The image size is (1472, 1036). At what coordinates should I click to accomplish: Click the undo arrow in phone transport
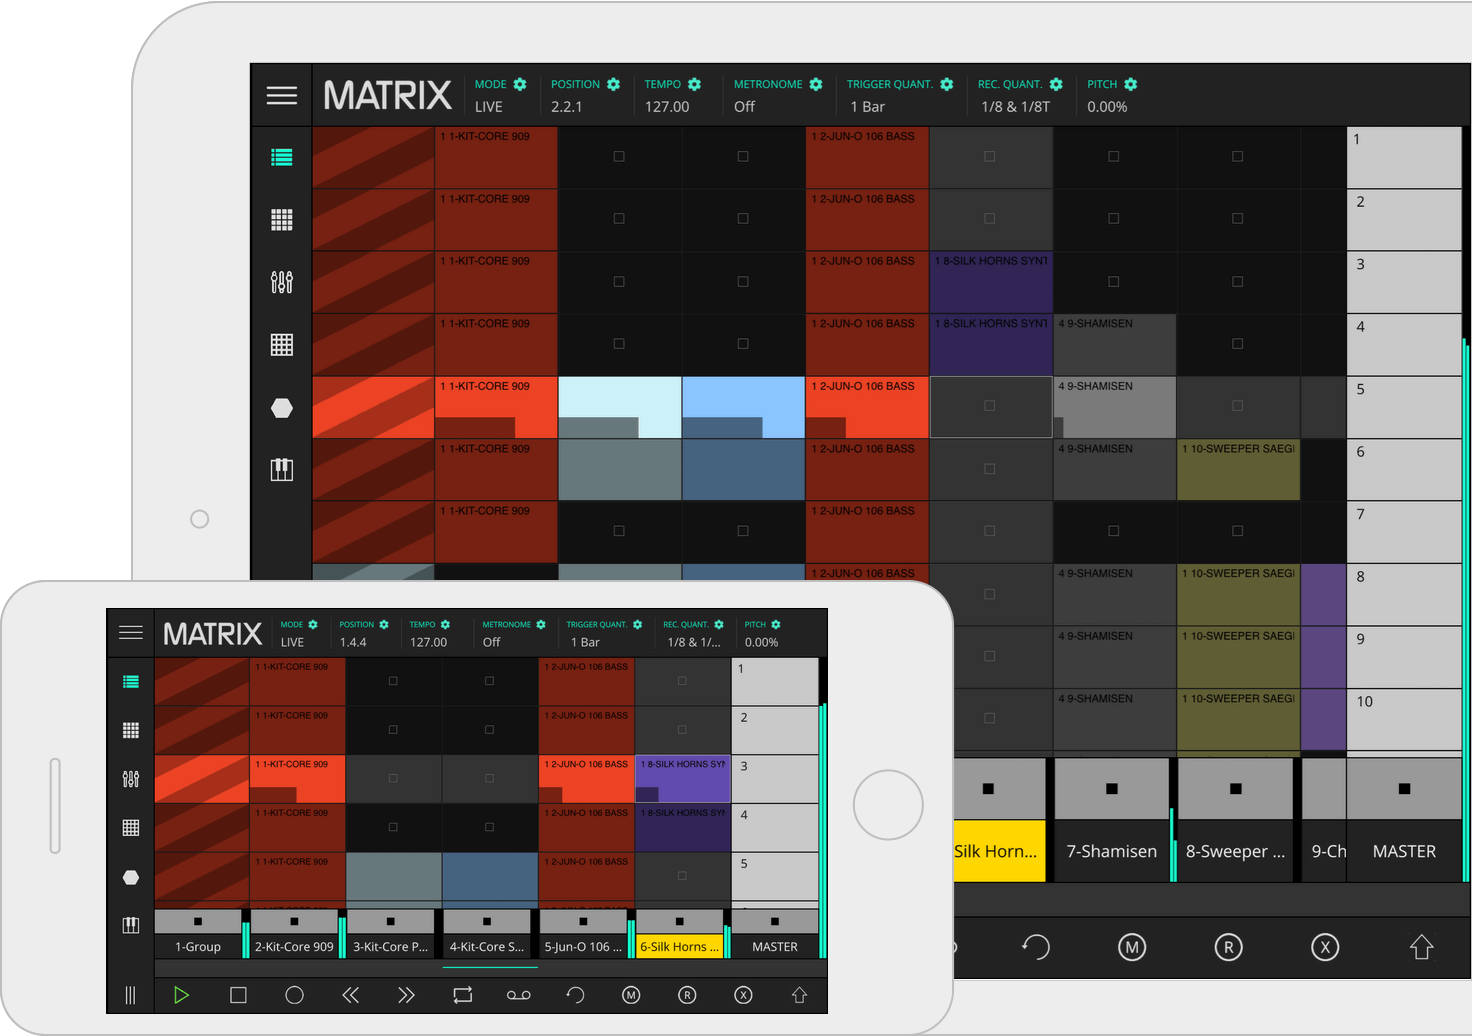[x=575, y=995]
